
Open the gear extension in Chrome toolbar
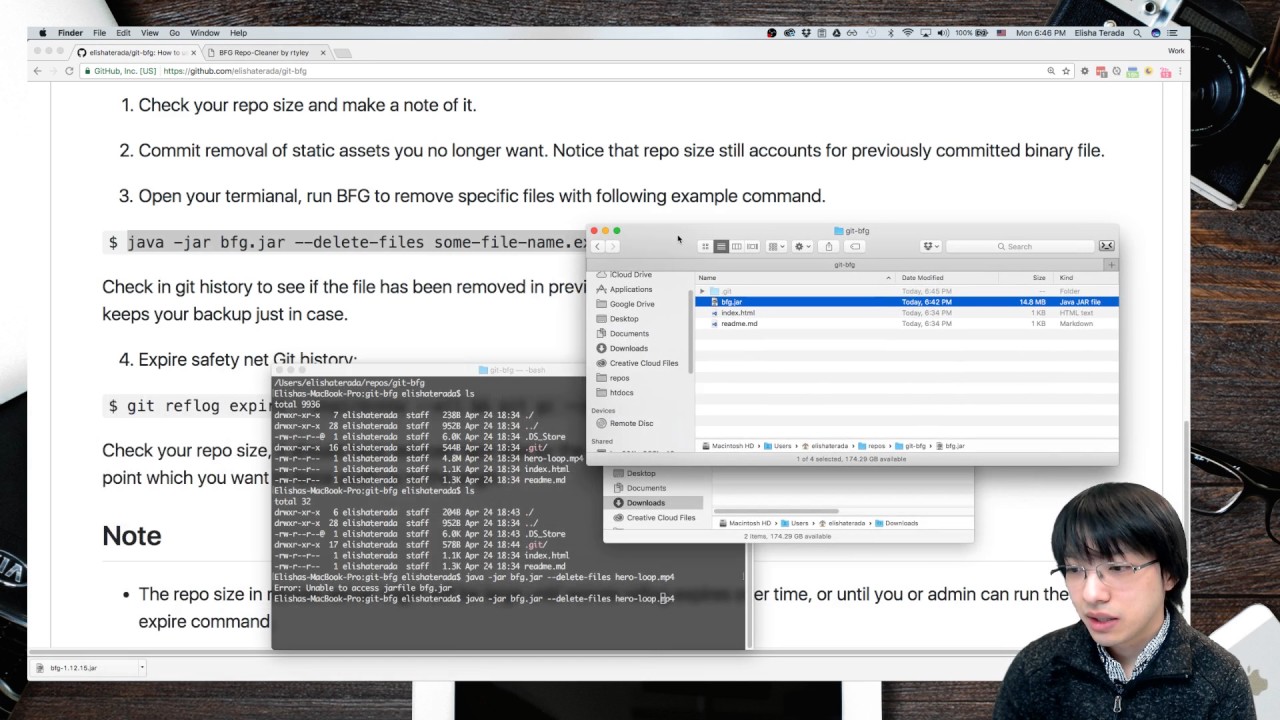point(1085,71)
